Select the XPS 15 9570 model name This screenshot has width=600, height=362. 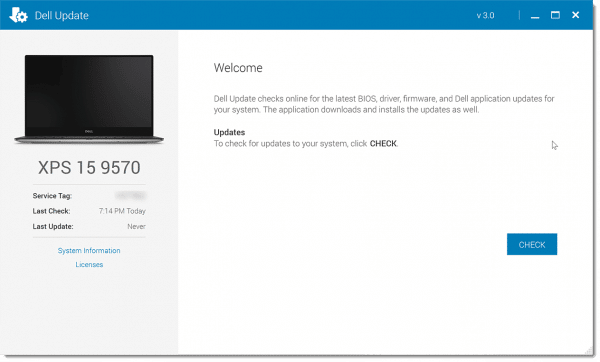point(89,168)
